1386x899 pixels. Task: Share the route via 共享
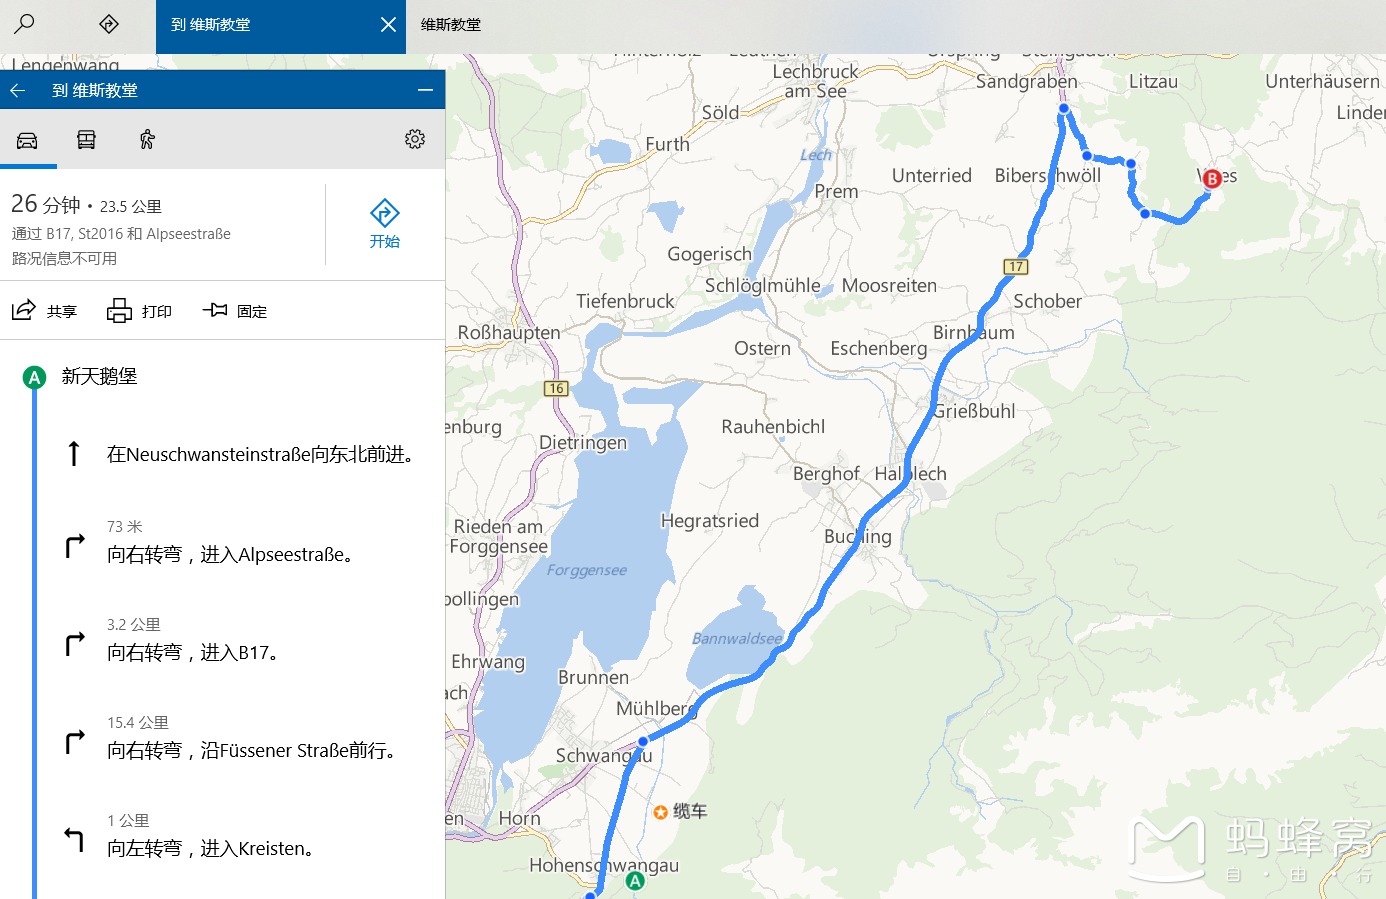pyautogui.click(x=44, y=311)
